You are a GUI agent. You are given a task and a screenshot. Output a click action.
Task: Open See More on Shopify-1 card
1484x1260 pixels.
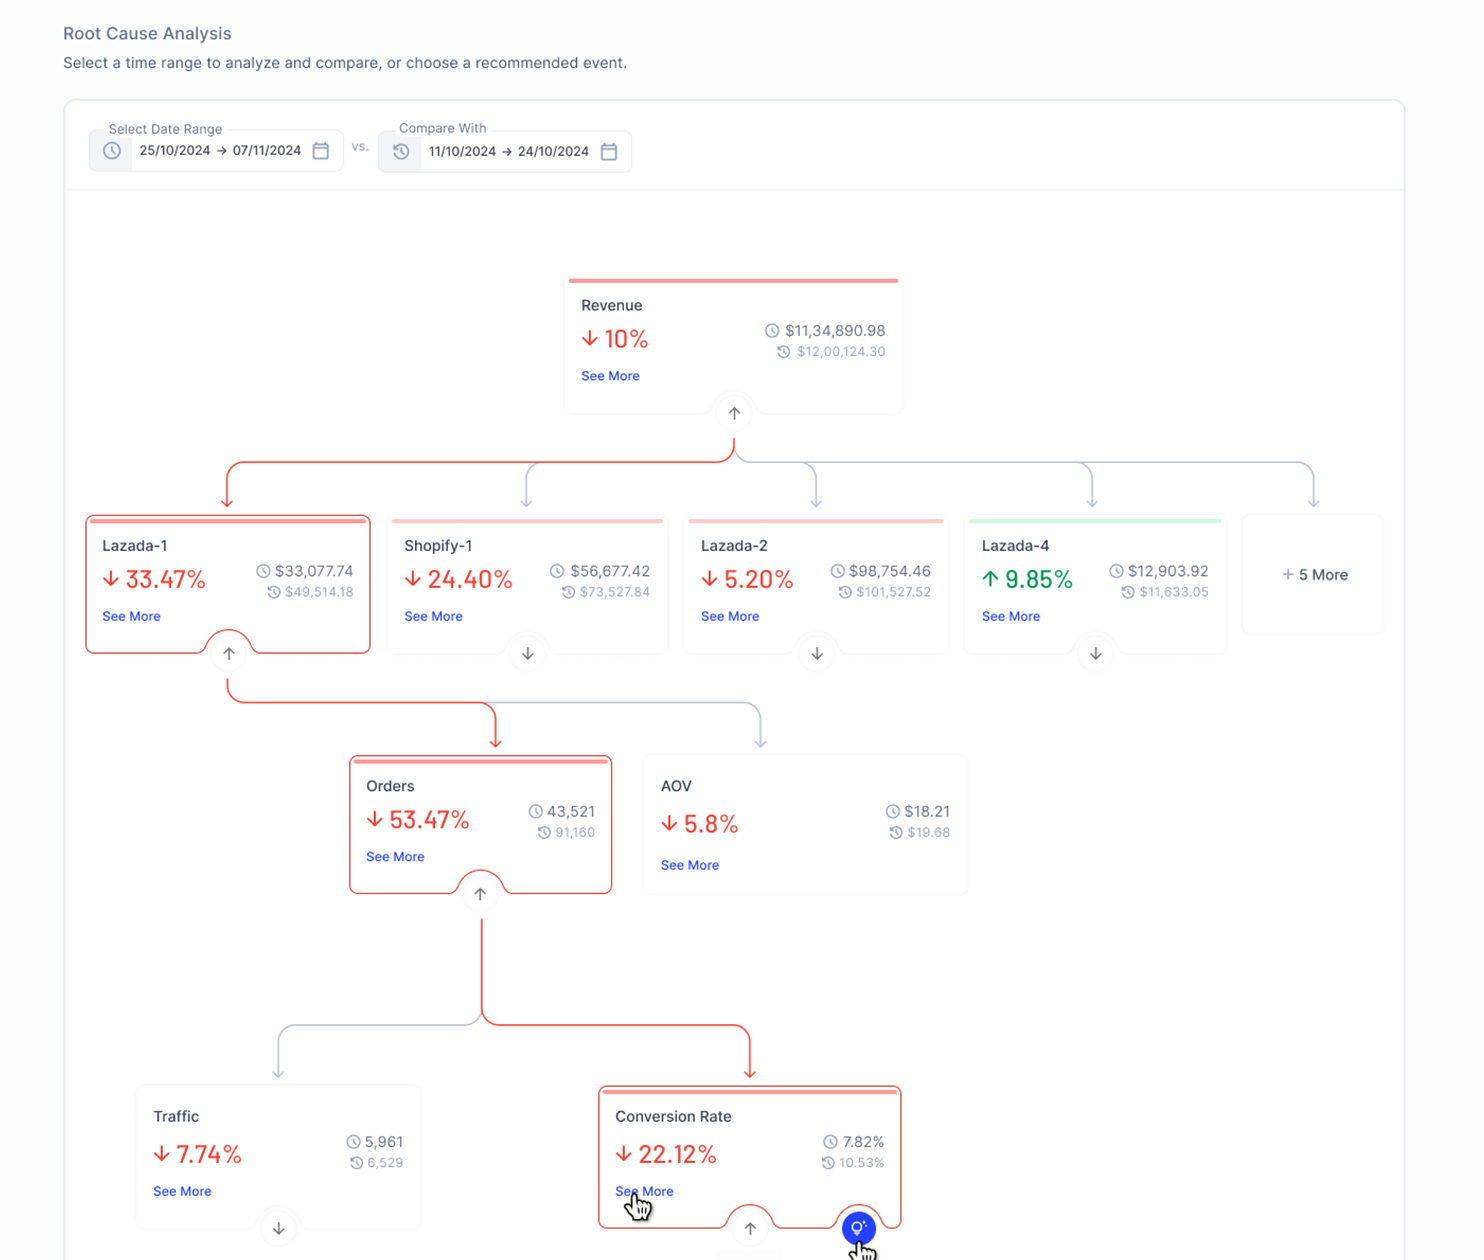coord(433,616)
